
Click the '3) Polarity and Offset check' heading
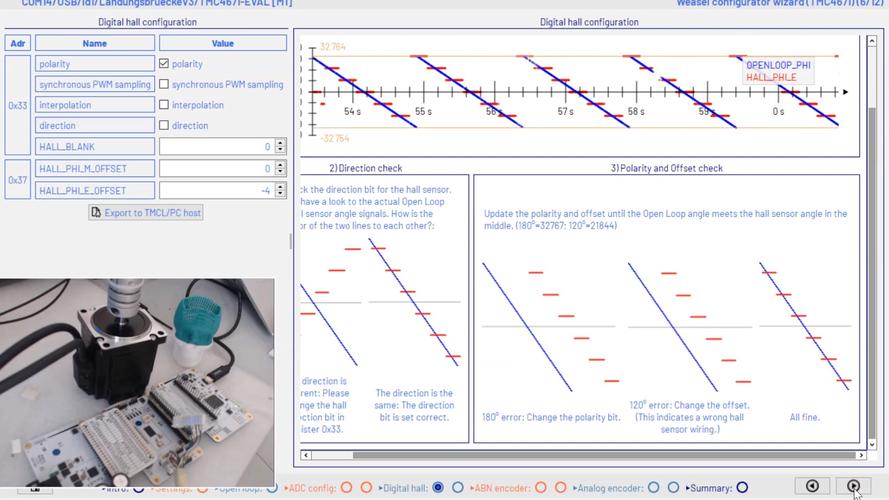click(x=666, y=168)
